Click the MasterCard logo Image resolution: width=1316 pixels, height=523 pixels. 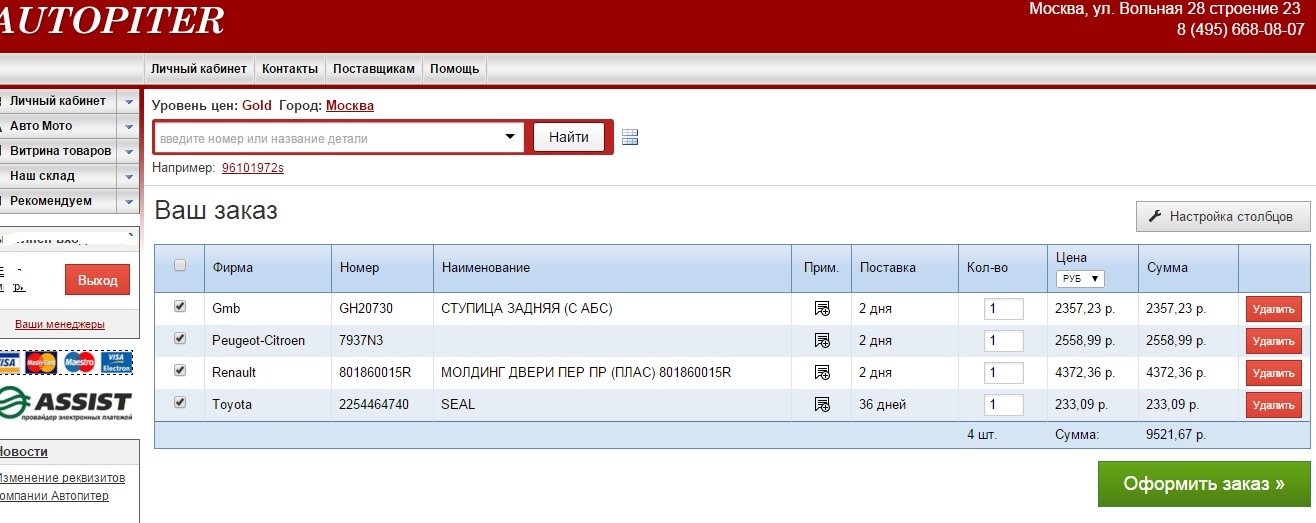coord(40,362)
